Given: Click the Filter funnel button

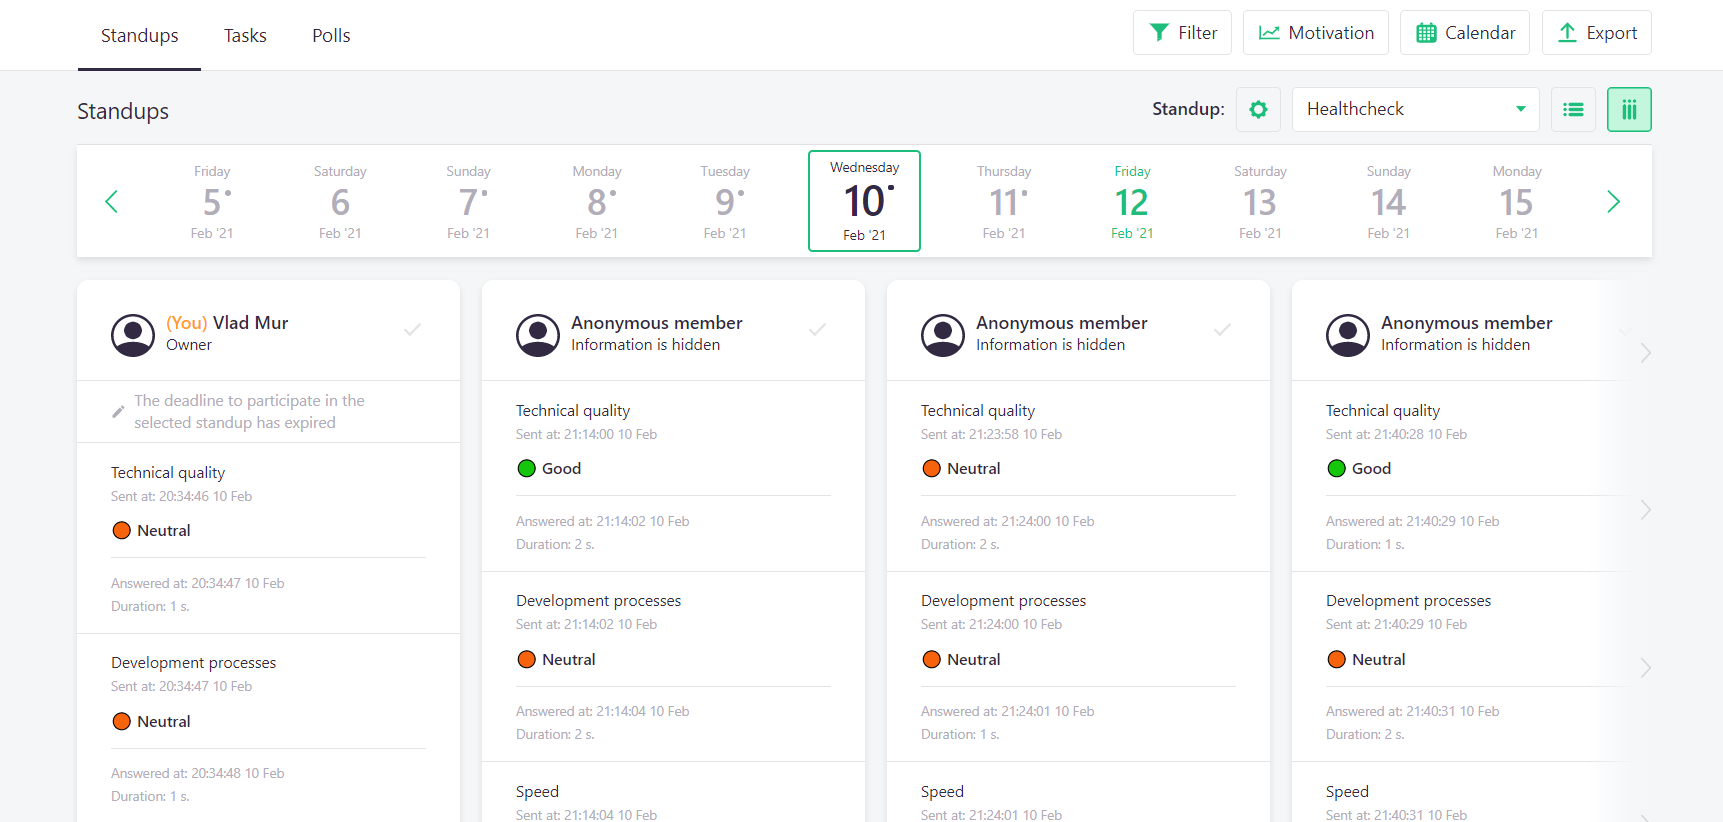Looking at the screenshot, I should (x=1182, y=33).
